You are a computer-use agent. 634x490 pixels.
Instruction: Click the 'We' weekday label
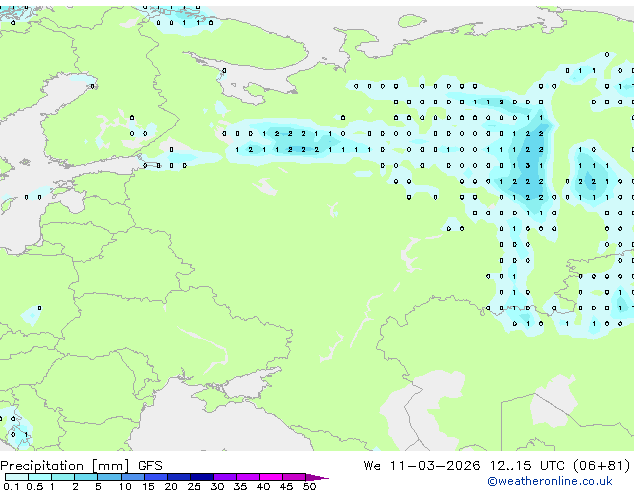372,466
